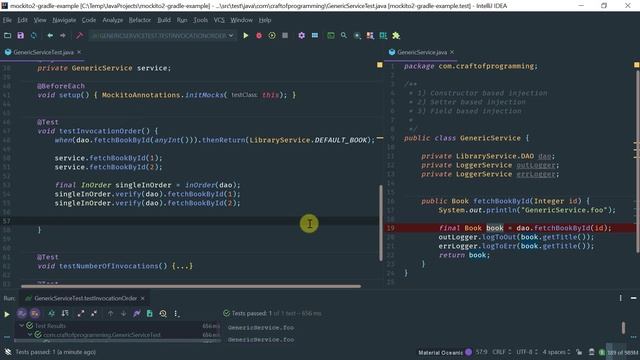This screenshot has height=360, width=640.
Task: Click the Stop square in main toolbar
Action: click(x=285, y=36)
